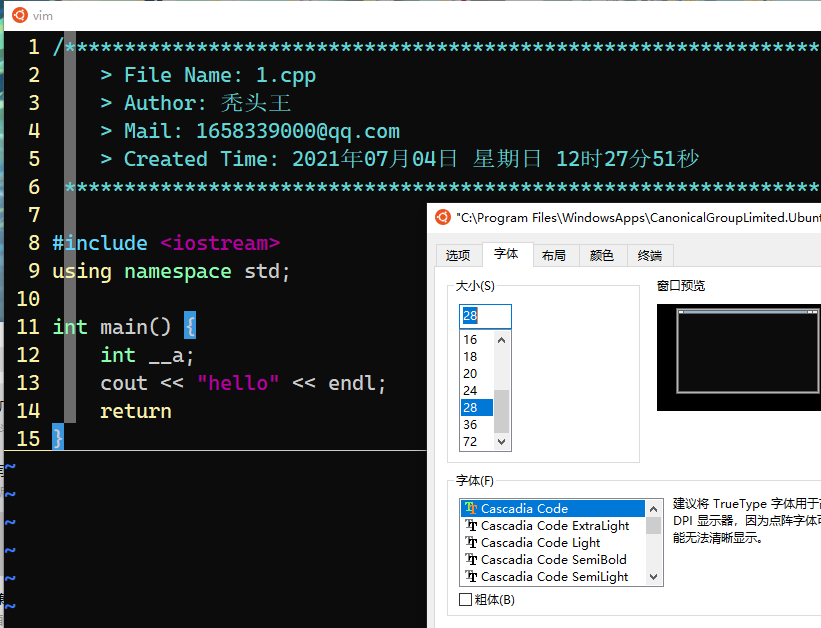The image size is (821, 628).
Task: Select font size 20 in size list
Action: coord(477,373)
